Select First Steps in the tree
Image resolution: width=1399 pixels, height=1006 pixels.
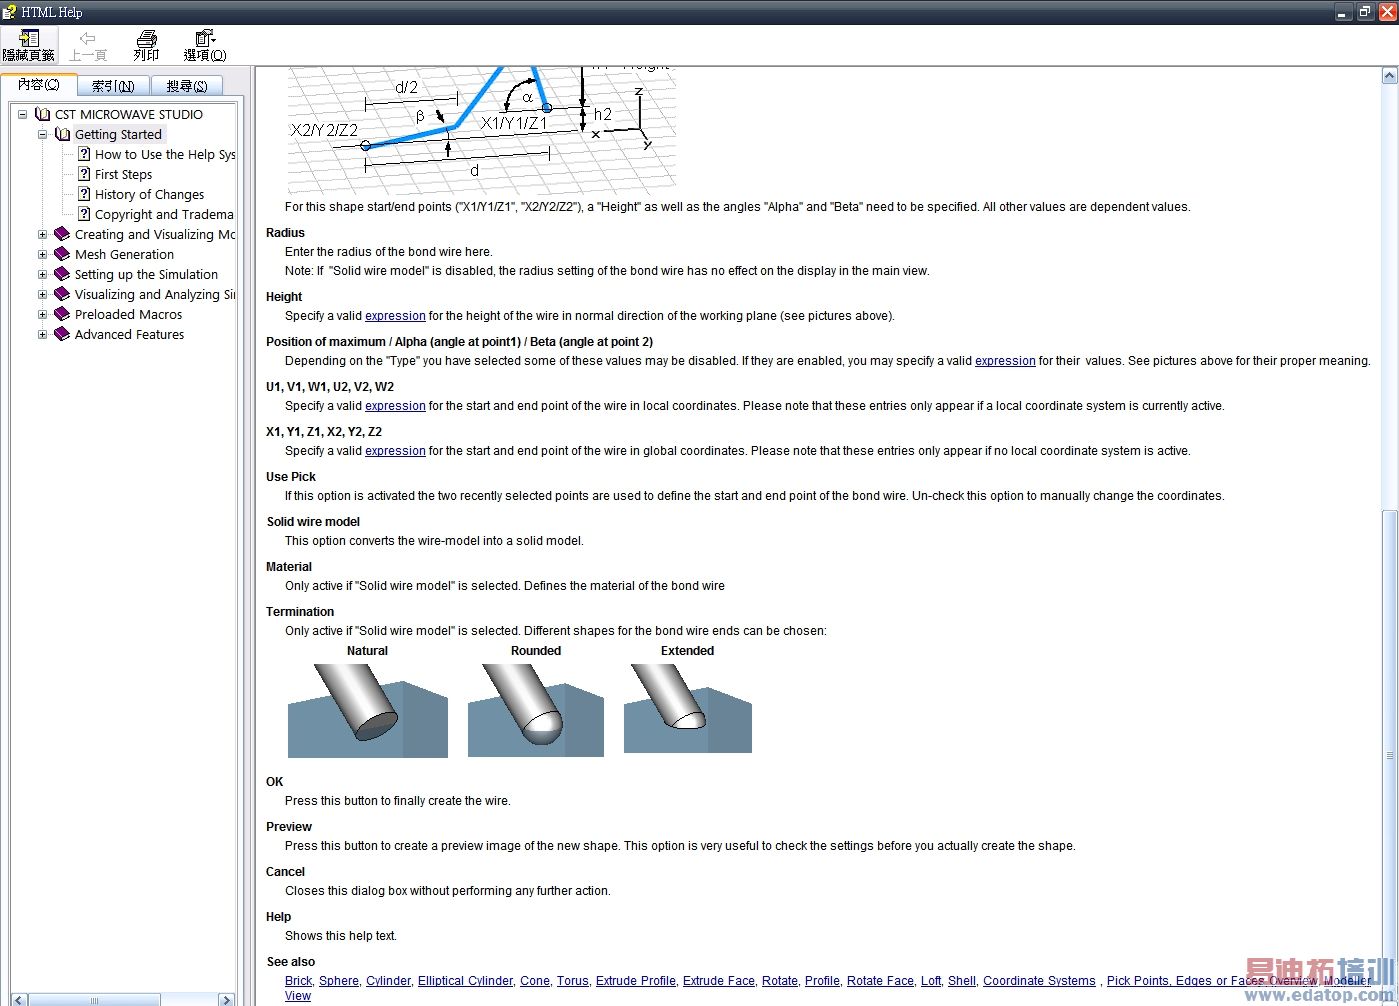[x=123, y=174]
